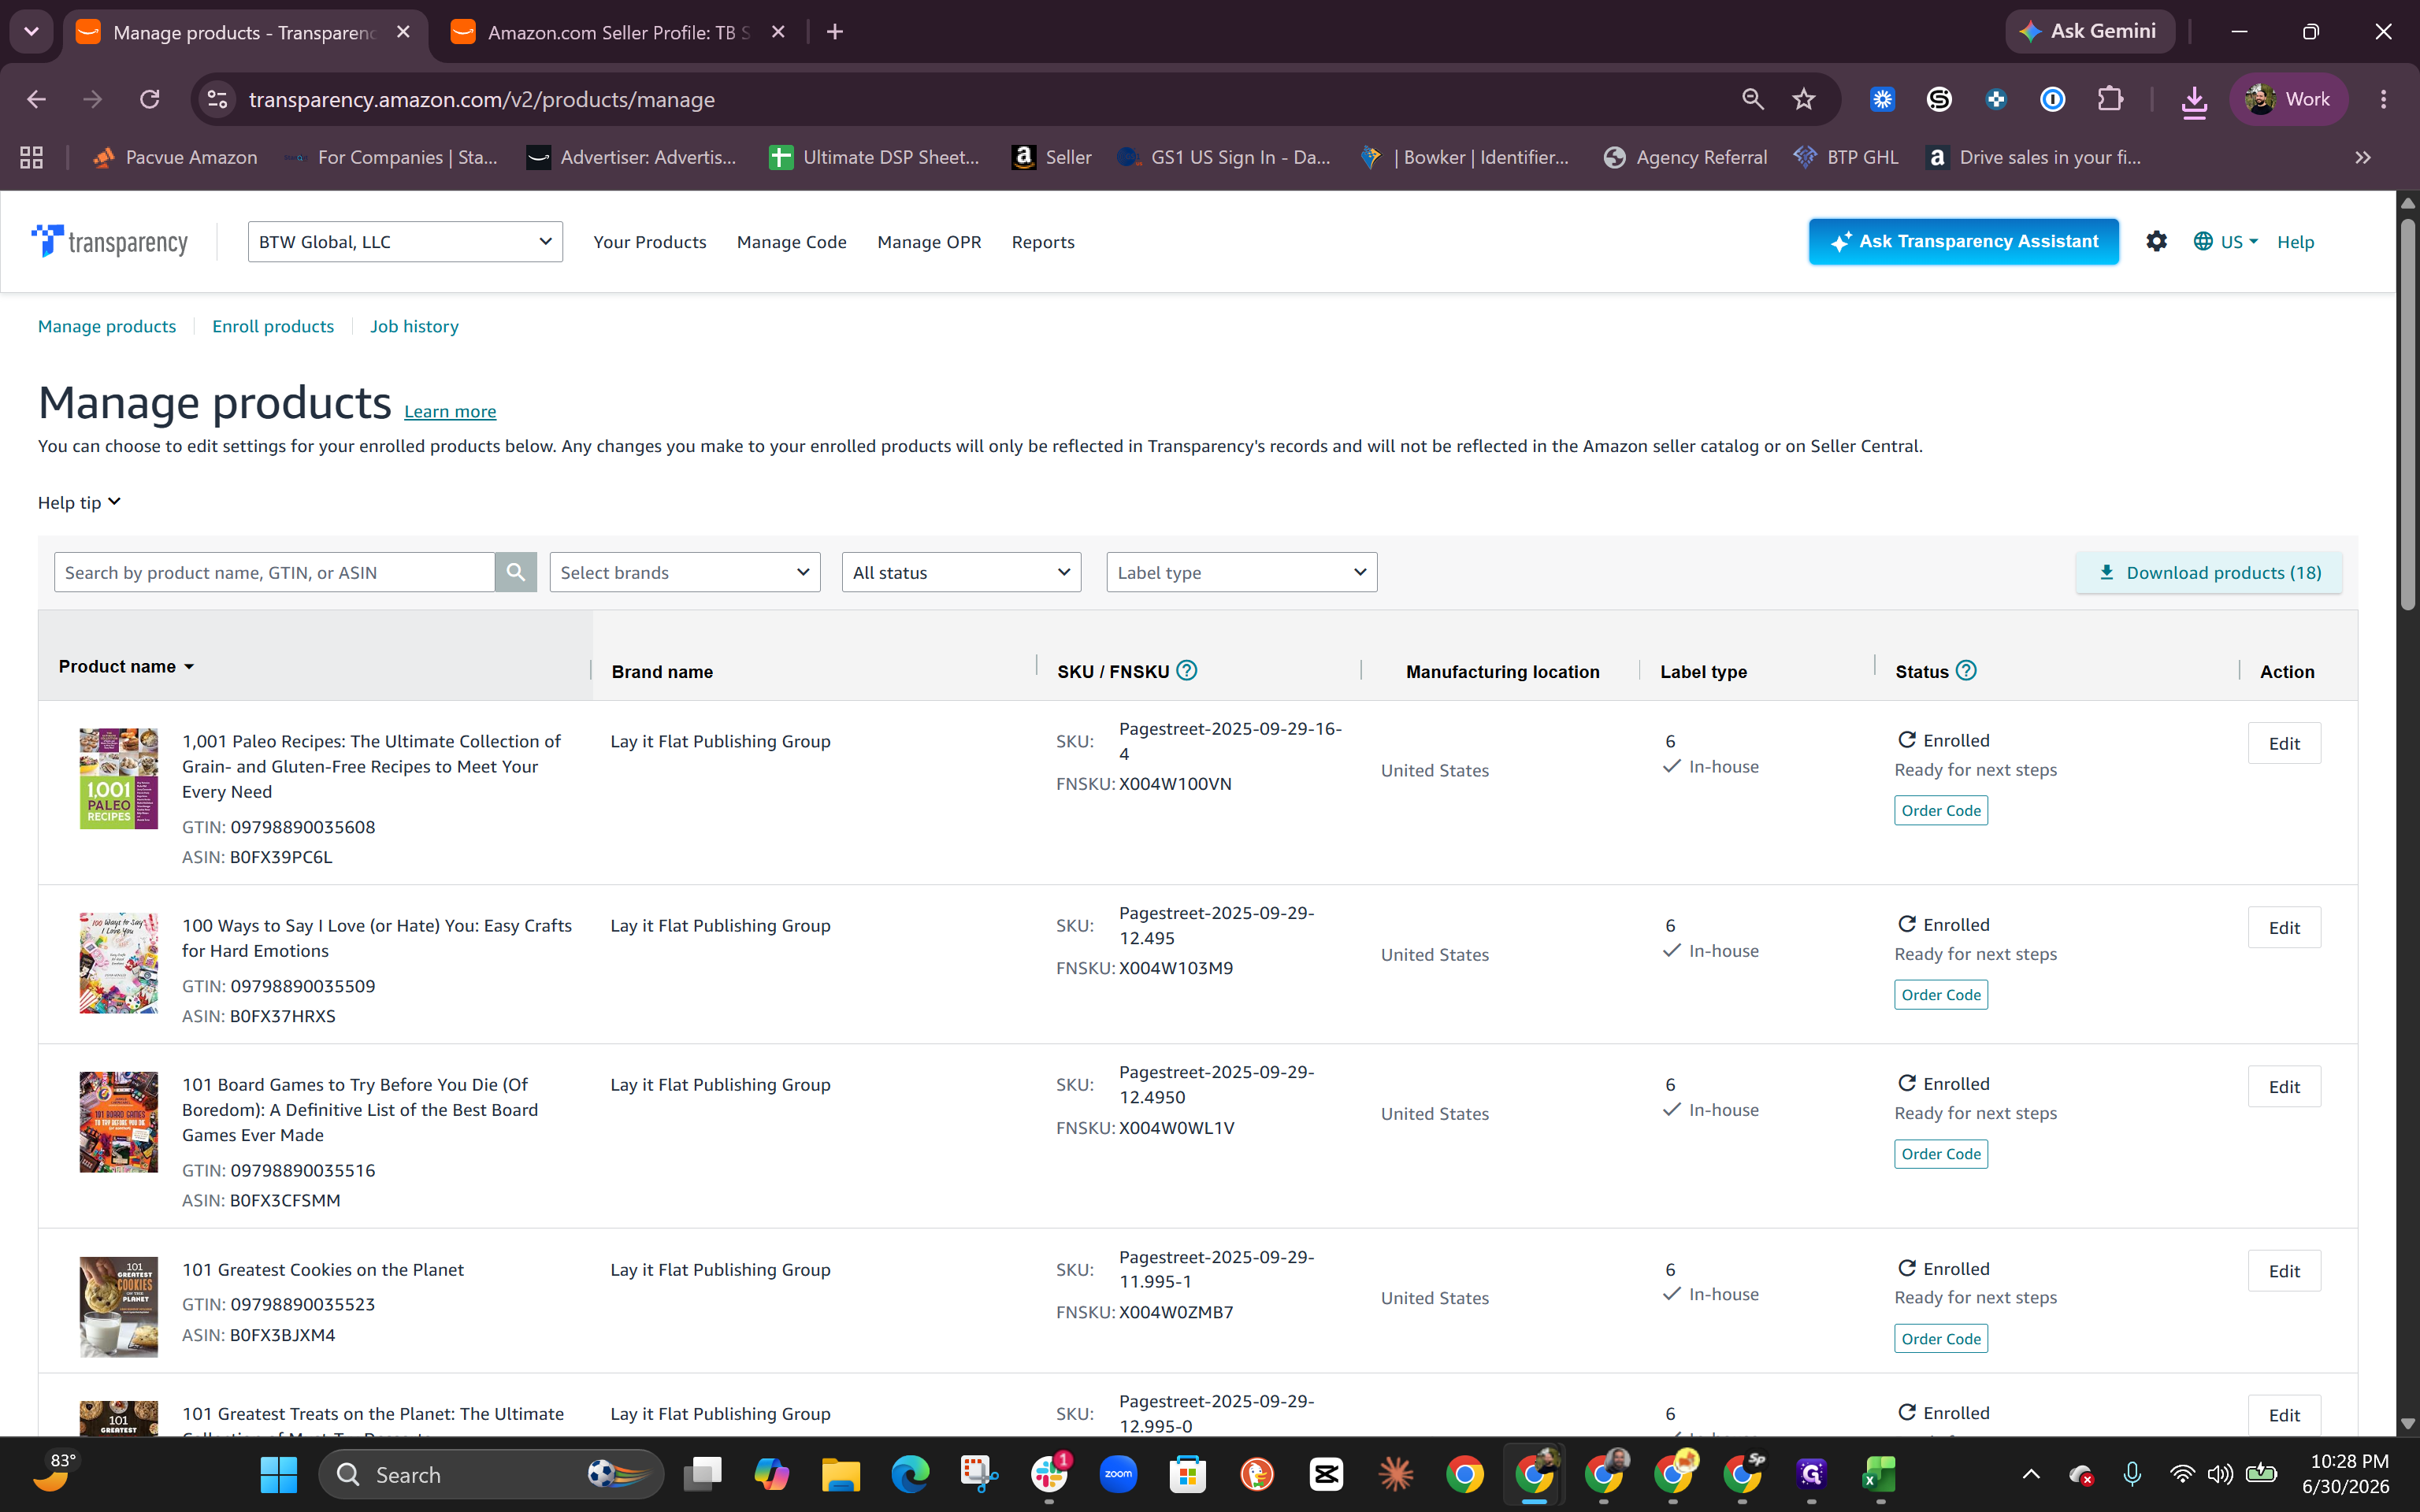2420x1512 pixels.
Task: Open Your Products menu
Action: (x=650, y=242)
